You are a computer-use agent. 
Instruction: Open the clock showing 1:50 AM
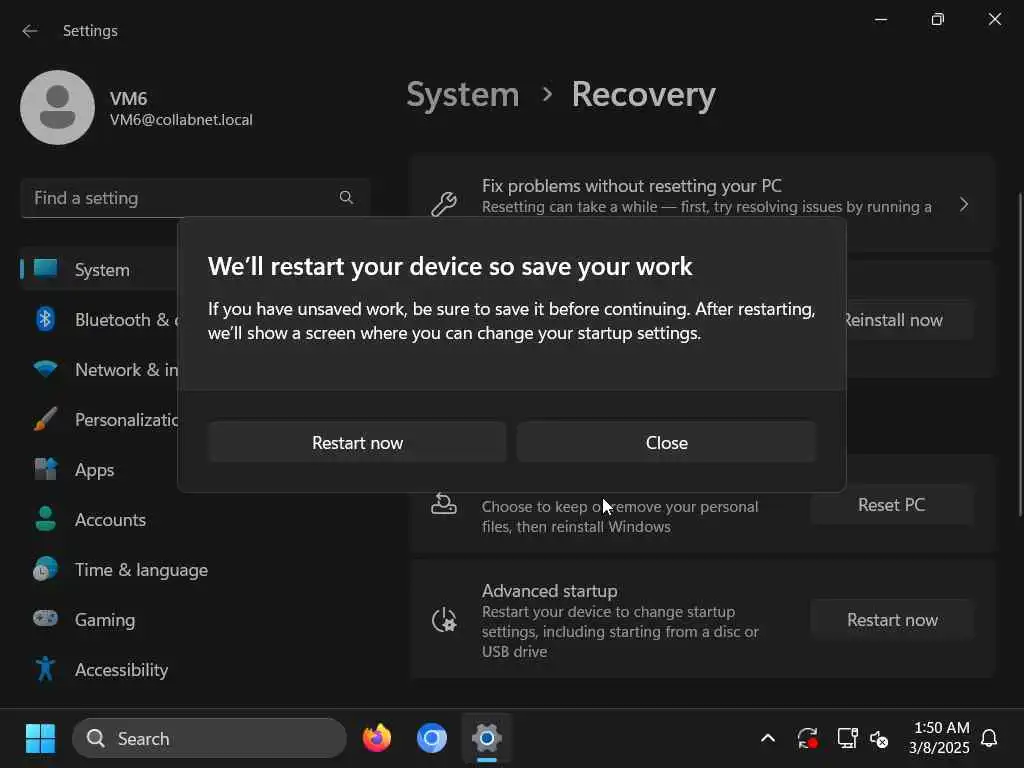[940, 737]
